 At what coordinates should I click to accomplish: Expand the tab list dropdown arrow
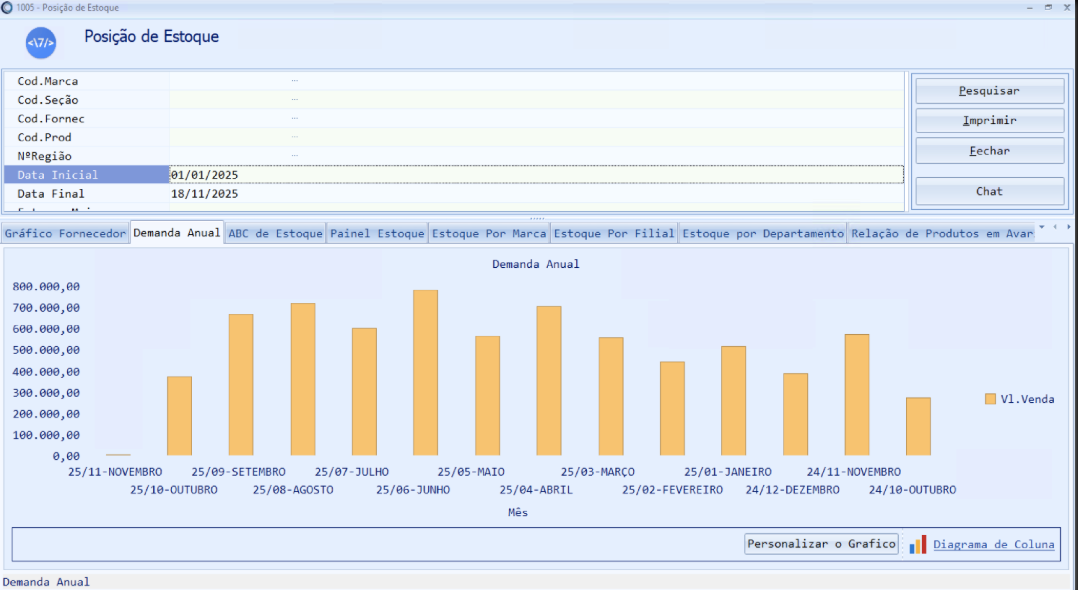1041,228
